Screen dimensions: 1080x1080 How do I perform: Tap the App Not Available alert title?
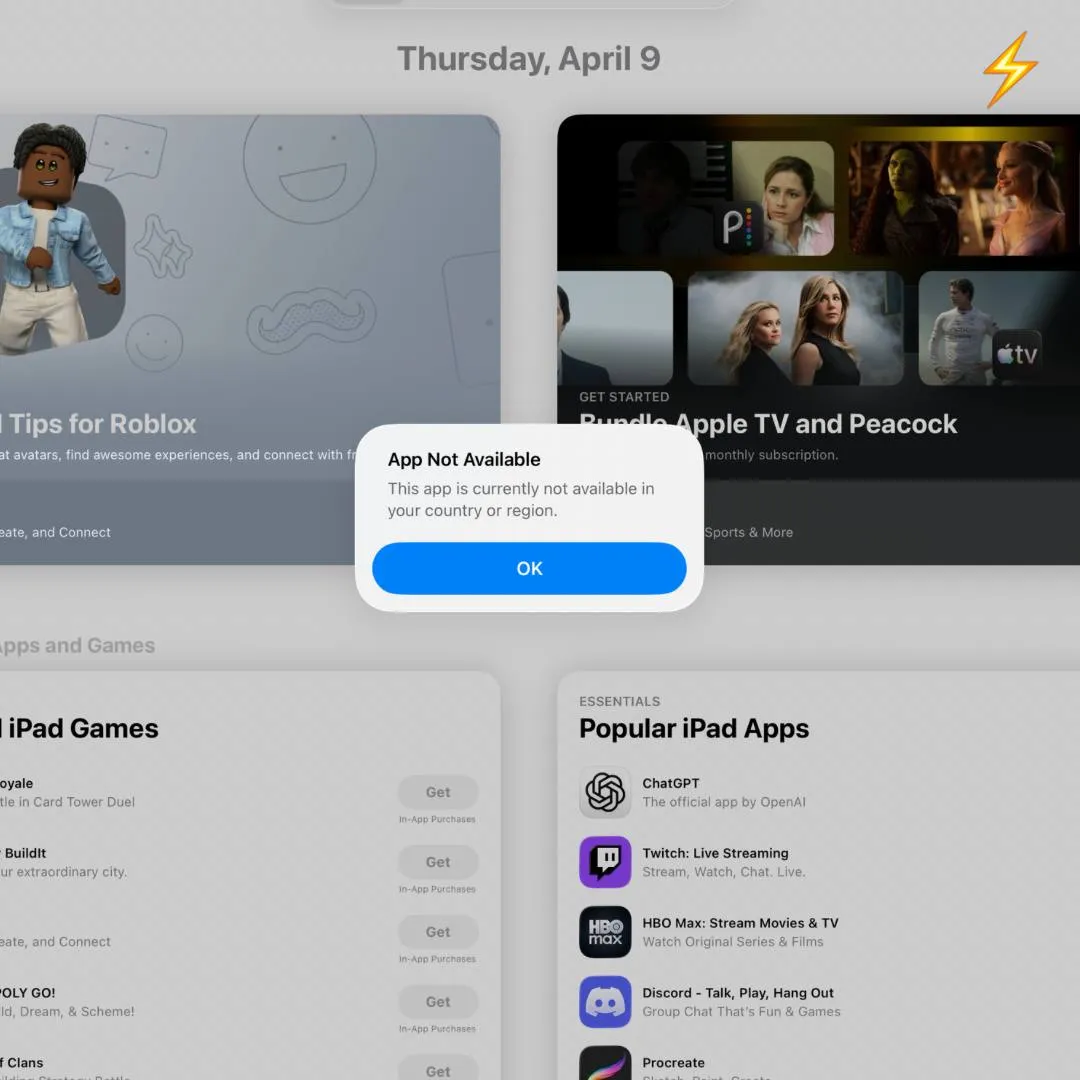tap(464, 459)
